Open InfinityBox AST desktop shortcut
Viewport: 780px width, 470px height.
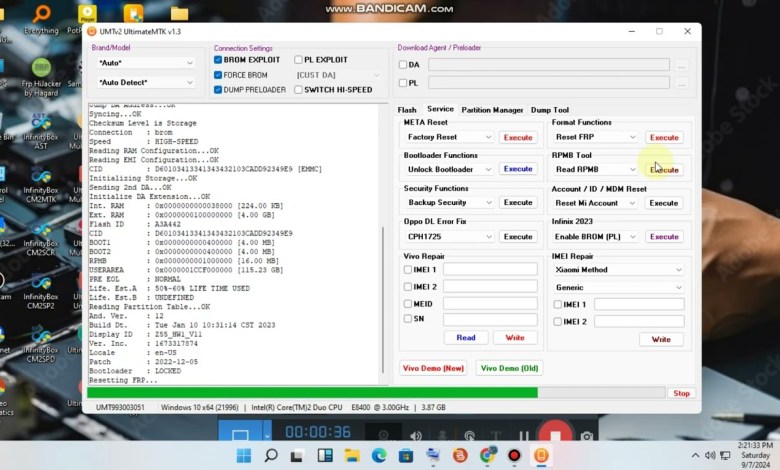click(x=41, y=131)
